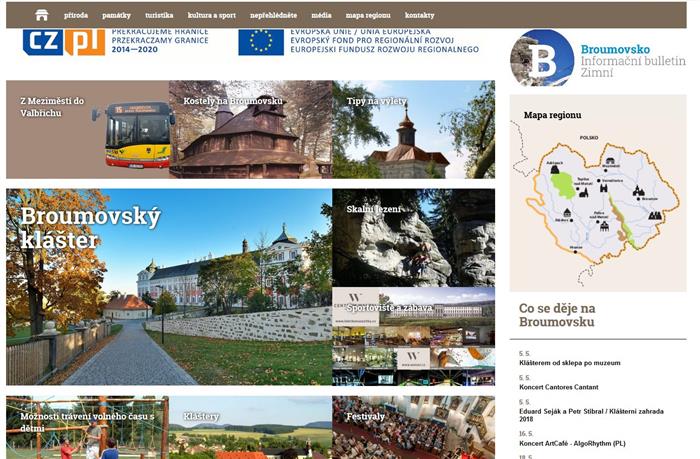Go to homepage via the house icon
Viewport: 700px width, 459px height.
point(41,15)
